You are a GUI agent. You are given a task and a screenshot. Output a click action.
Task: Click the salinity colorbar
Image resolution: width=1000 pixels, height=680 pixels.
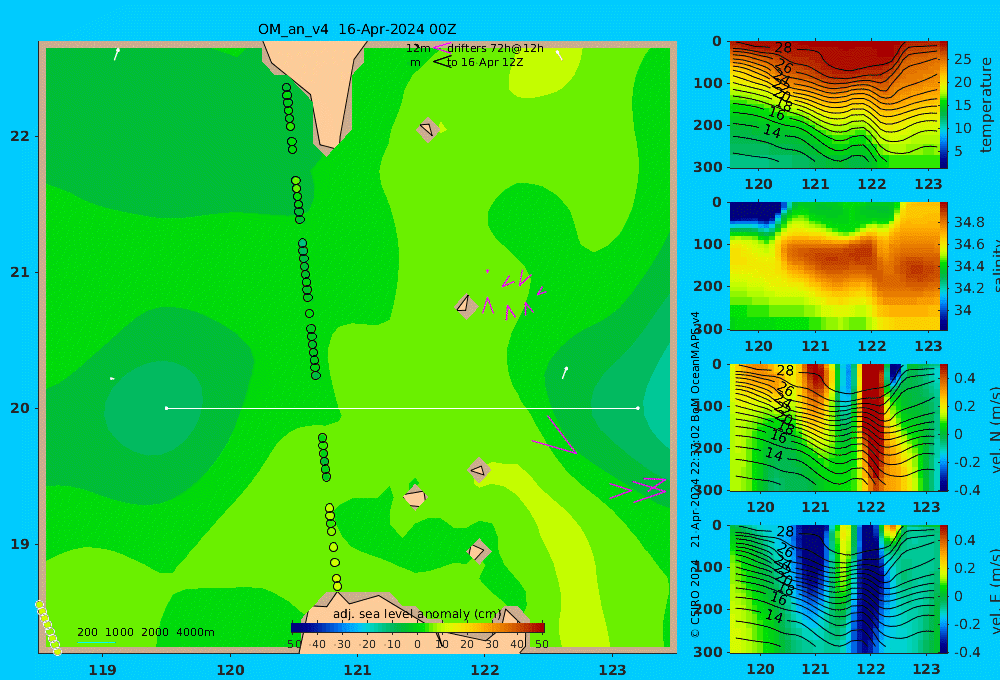[943, 266]
